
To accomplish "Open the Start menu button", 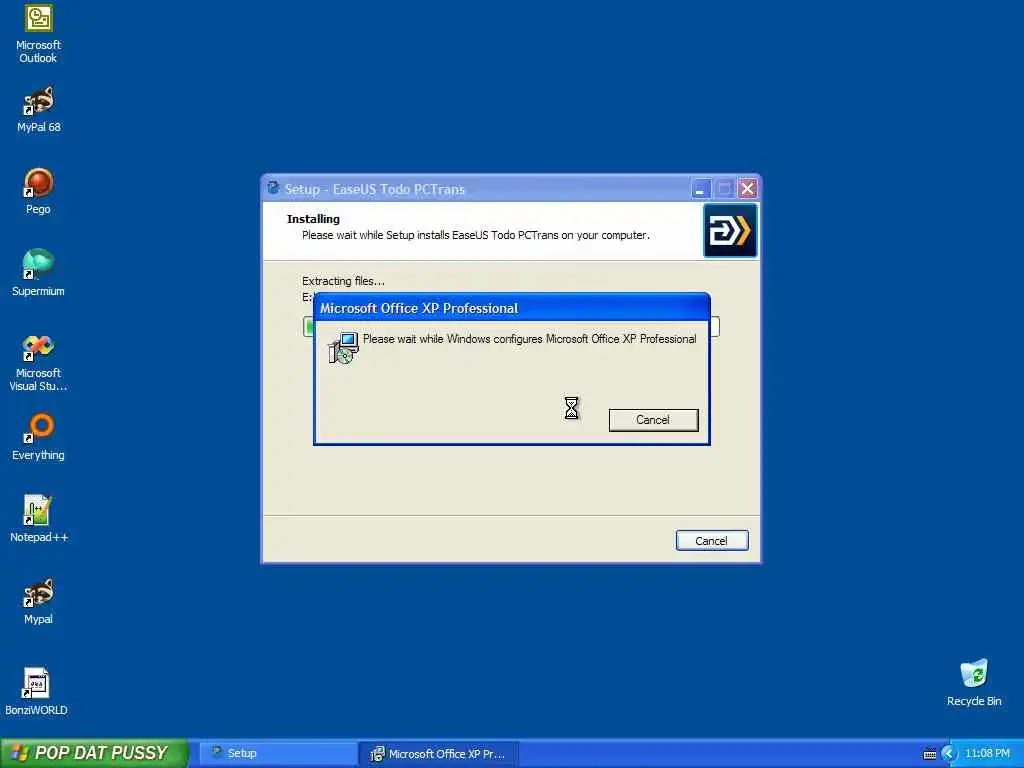I will [x=94, y=753].
